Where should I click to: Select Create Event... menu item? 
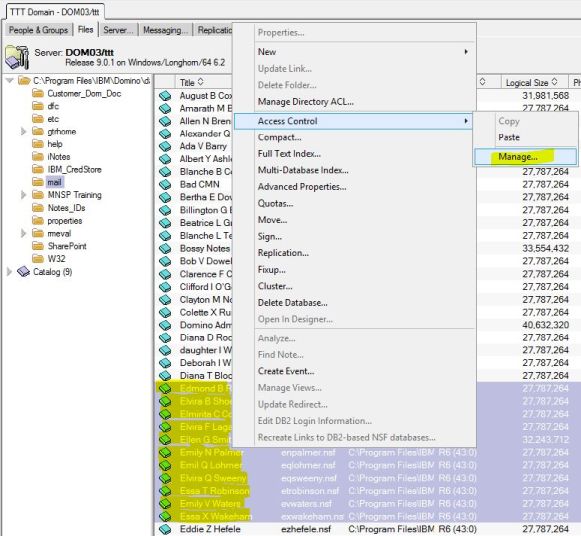[x=286, y=371]
